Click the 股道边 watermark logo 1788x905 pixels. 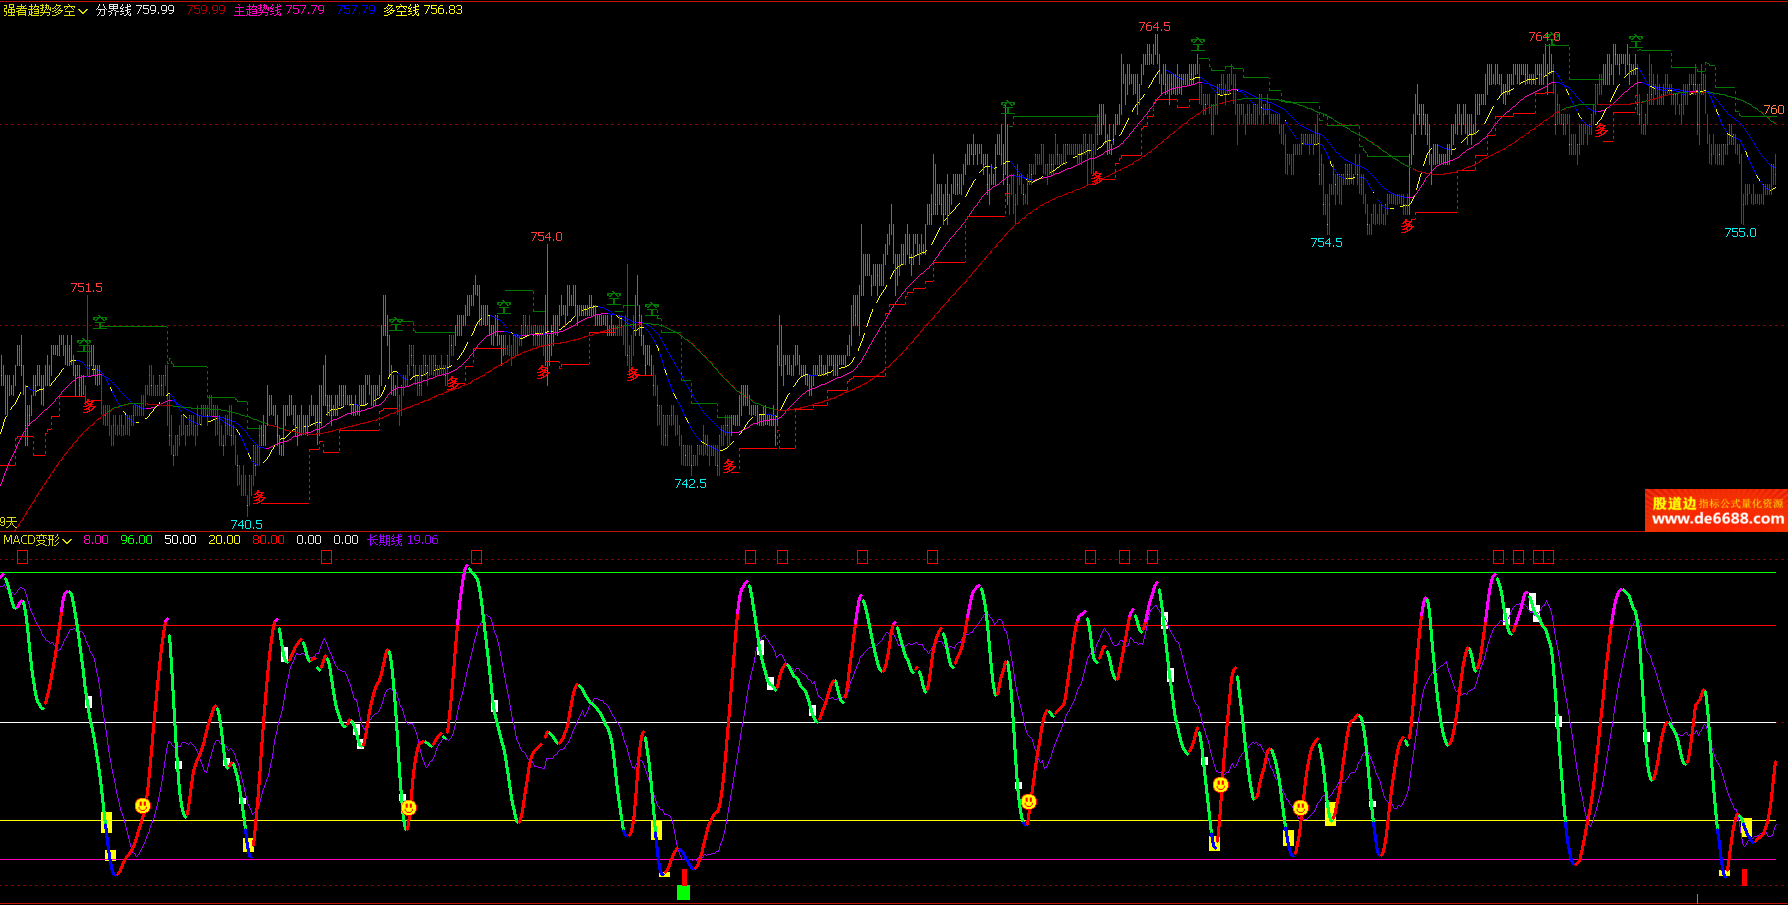click(1674, 503)
